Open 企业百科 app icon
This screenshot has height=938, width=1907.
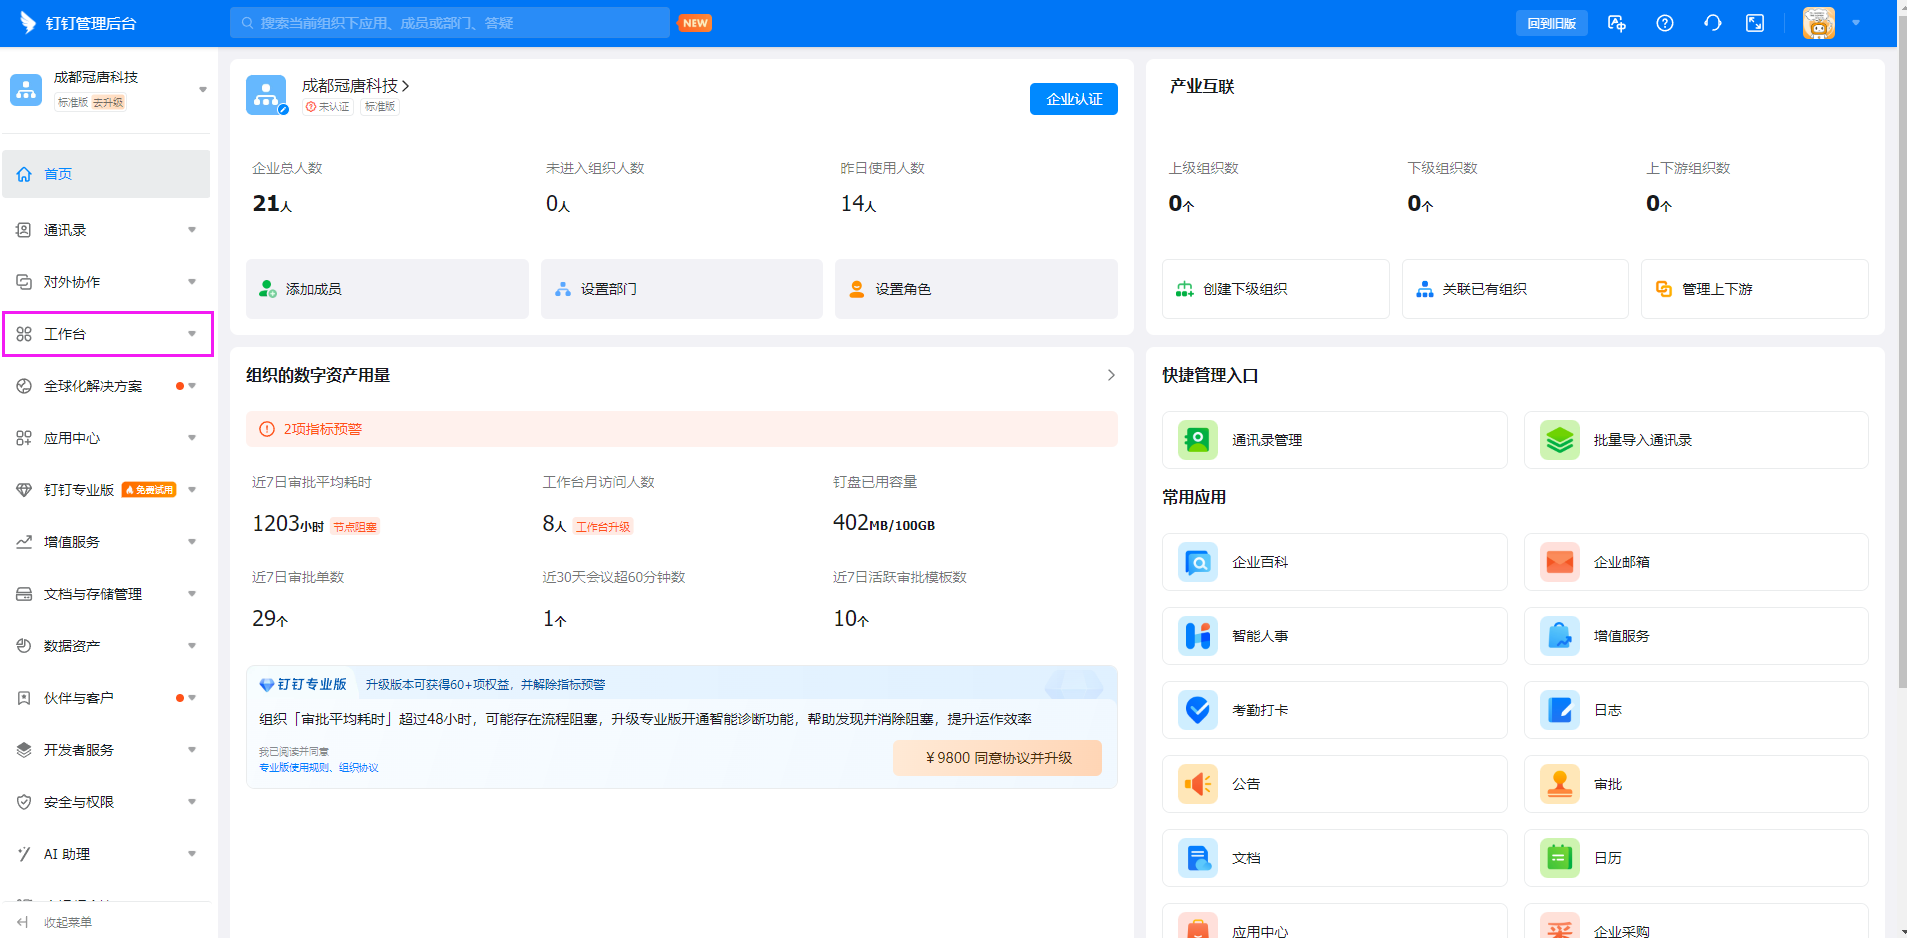click(1198, 562)
